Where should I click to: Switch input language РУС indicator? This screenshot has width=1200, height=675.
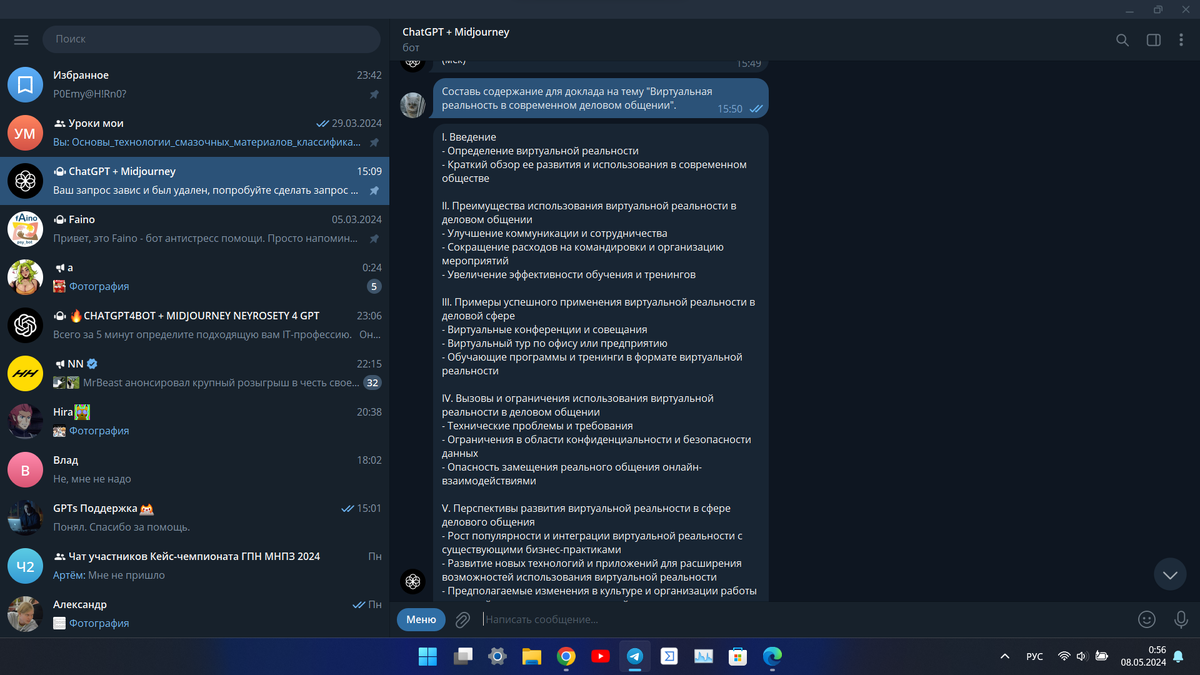[1035, 656]
